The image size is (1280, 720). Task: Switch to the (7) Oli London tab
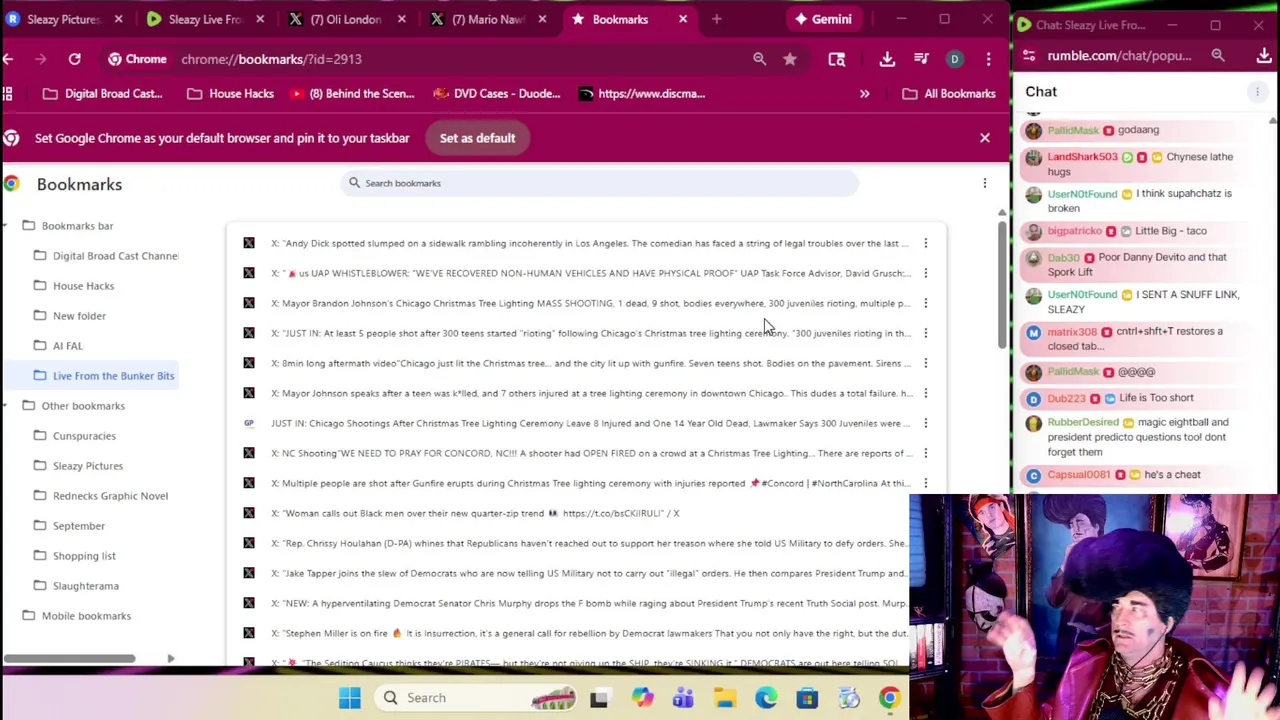pos(347,19)
